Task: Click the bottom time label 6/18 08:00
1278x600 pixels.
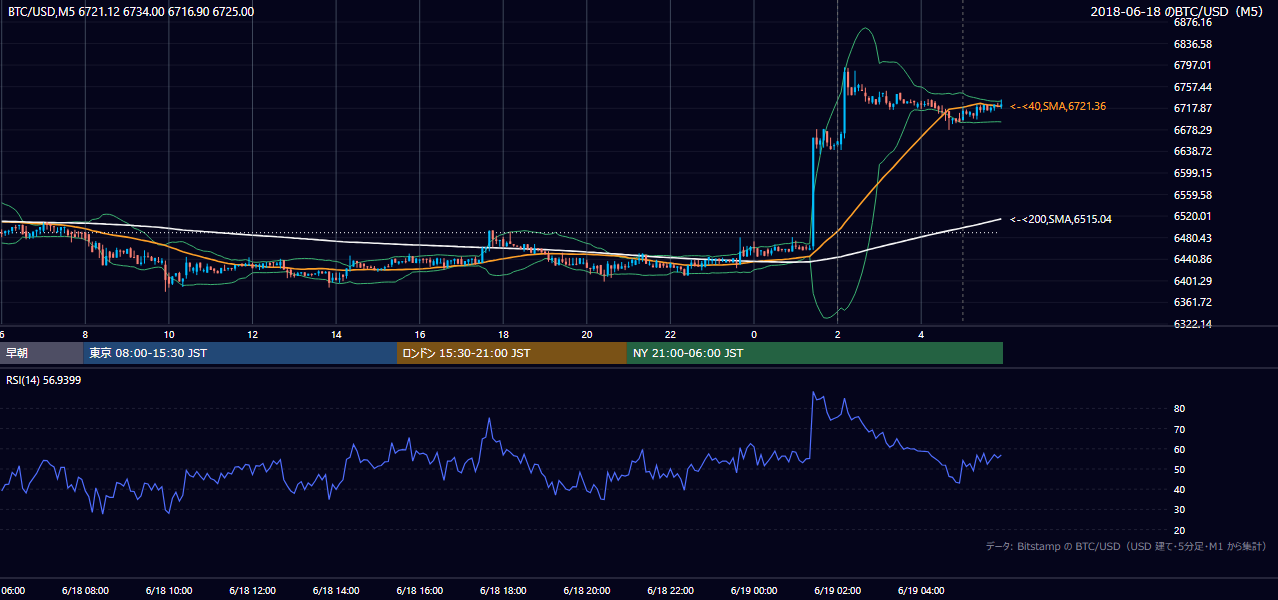Action: (x=86, y=591)
